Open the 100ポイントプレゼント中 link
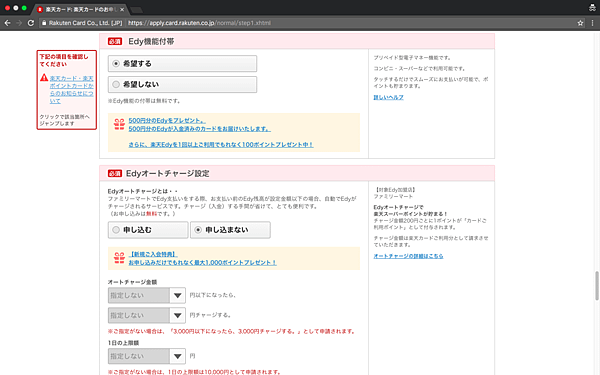Image resolution: width=600 pixels, height=375 pixels. 221,145
